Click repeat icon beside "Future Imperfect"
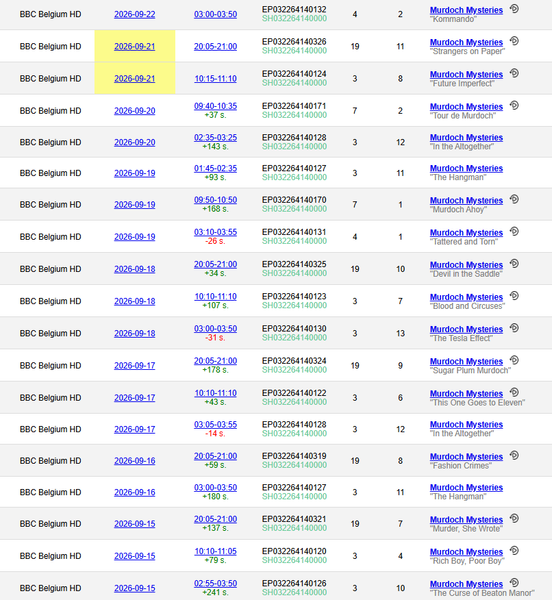 pyautogui.click(x=515, y=73)
